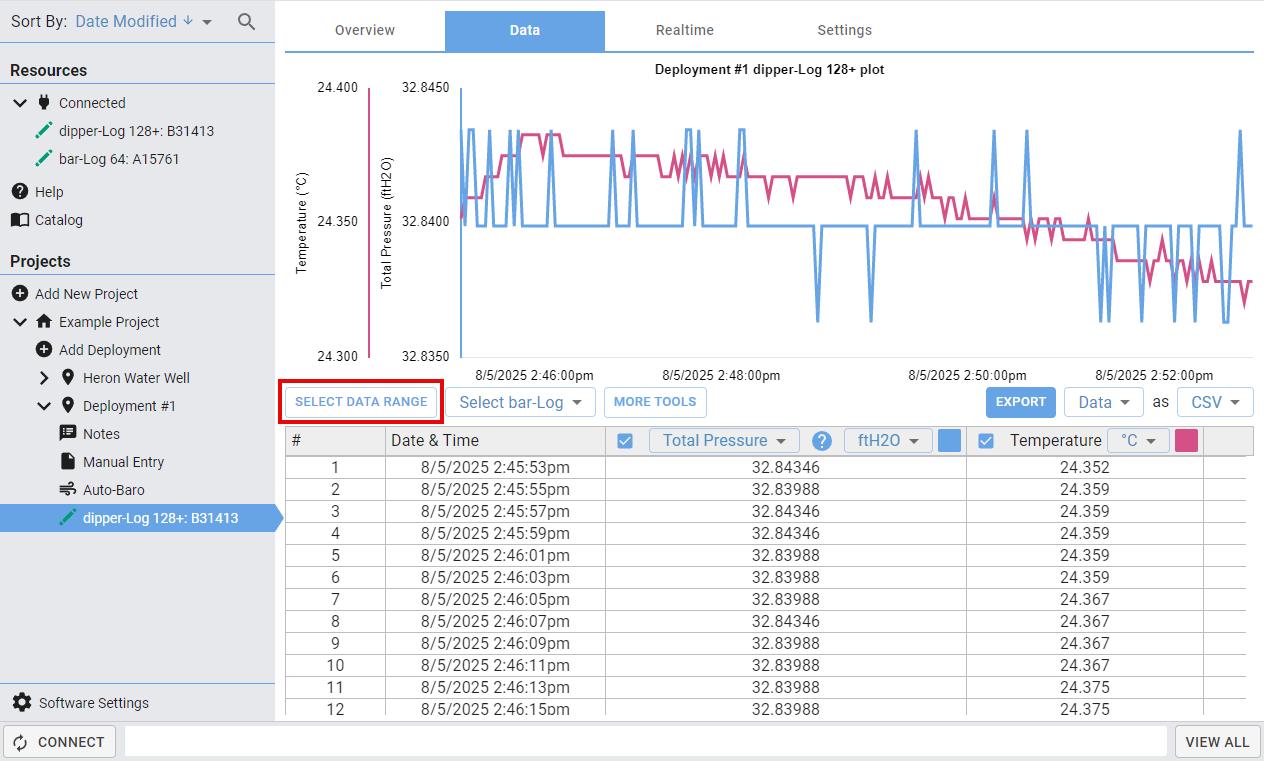Click the plug icon beside Connected

(x=44, y=102)
